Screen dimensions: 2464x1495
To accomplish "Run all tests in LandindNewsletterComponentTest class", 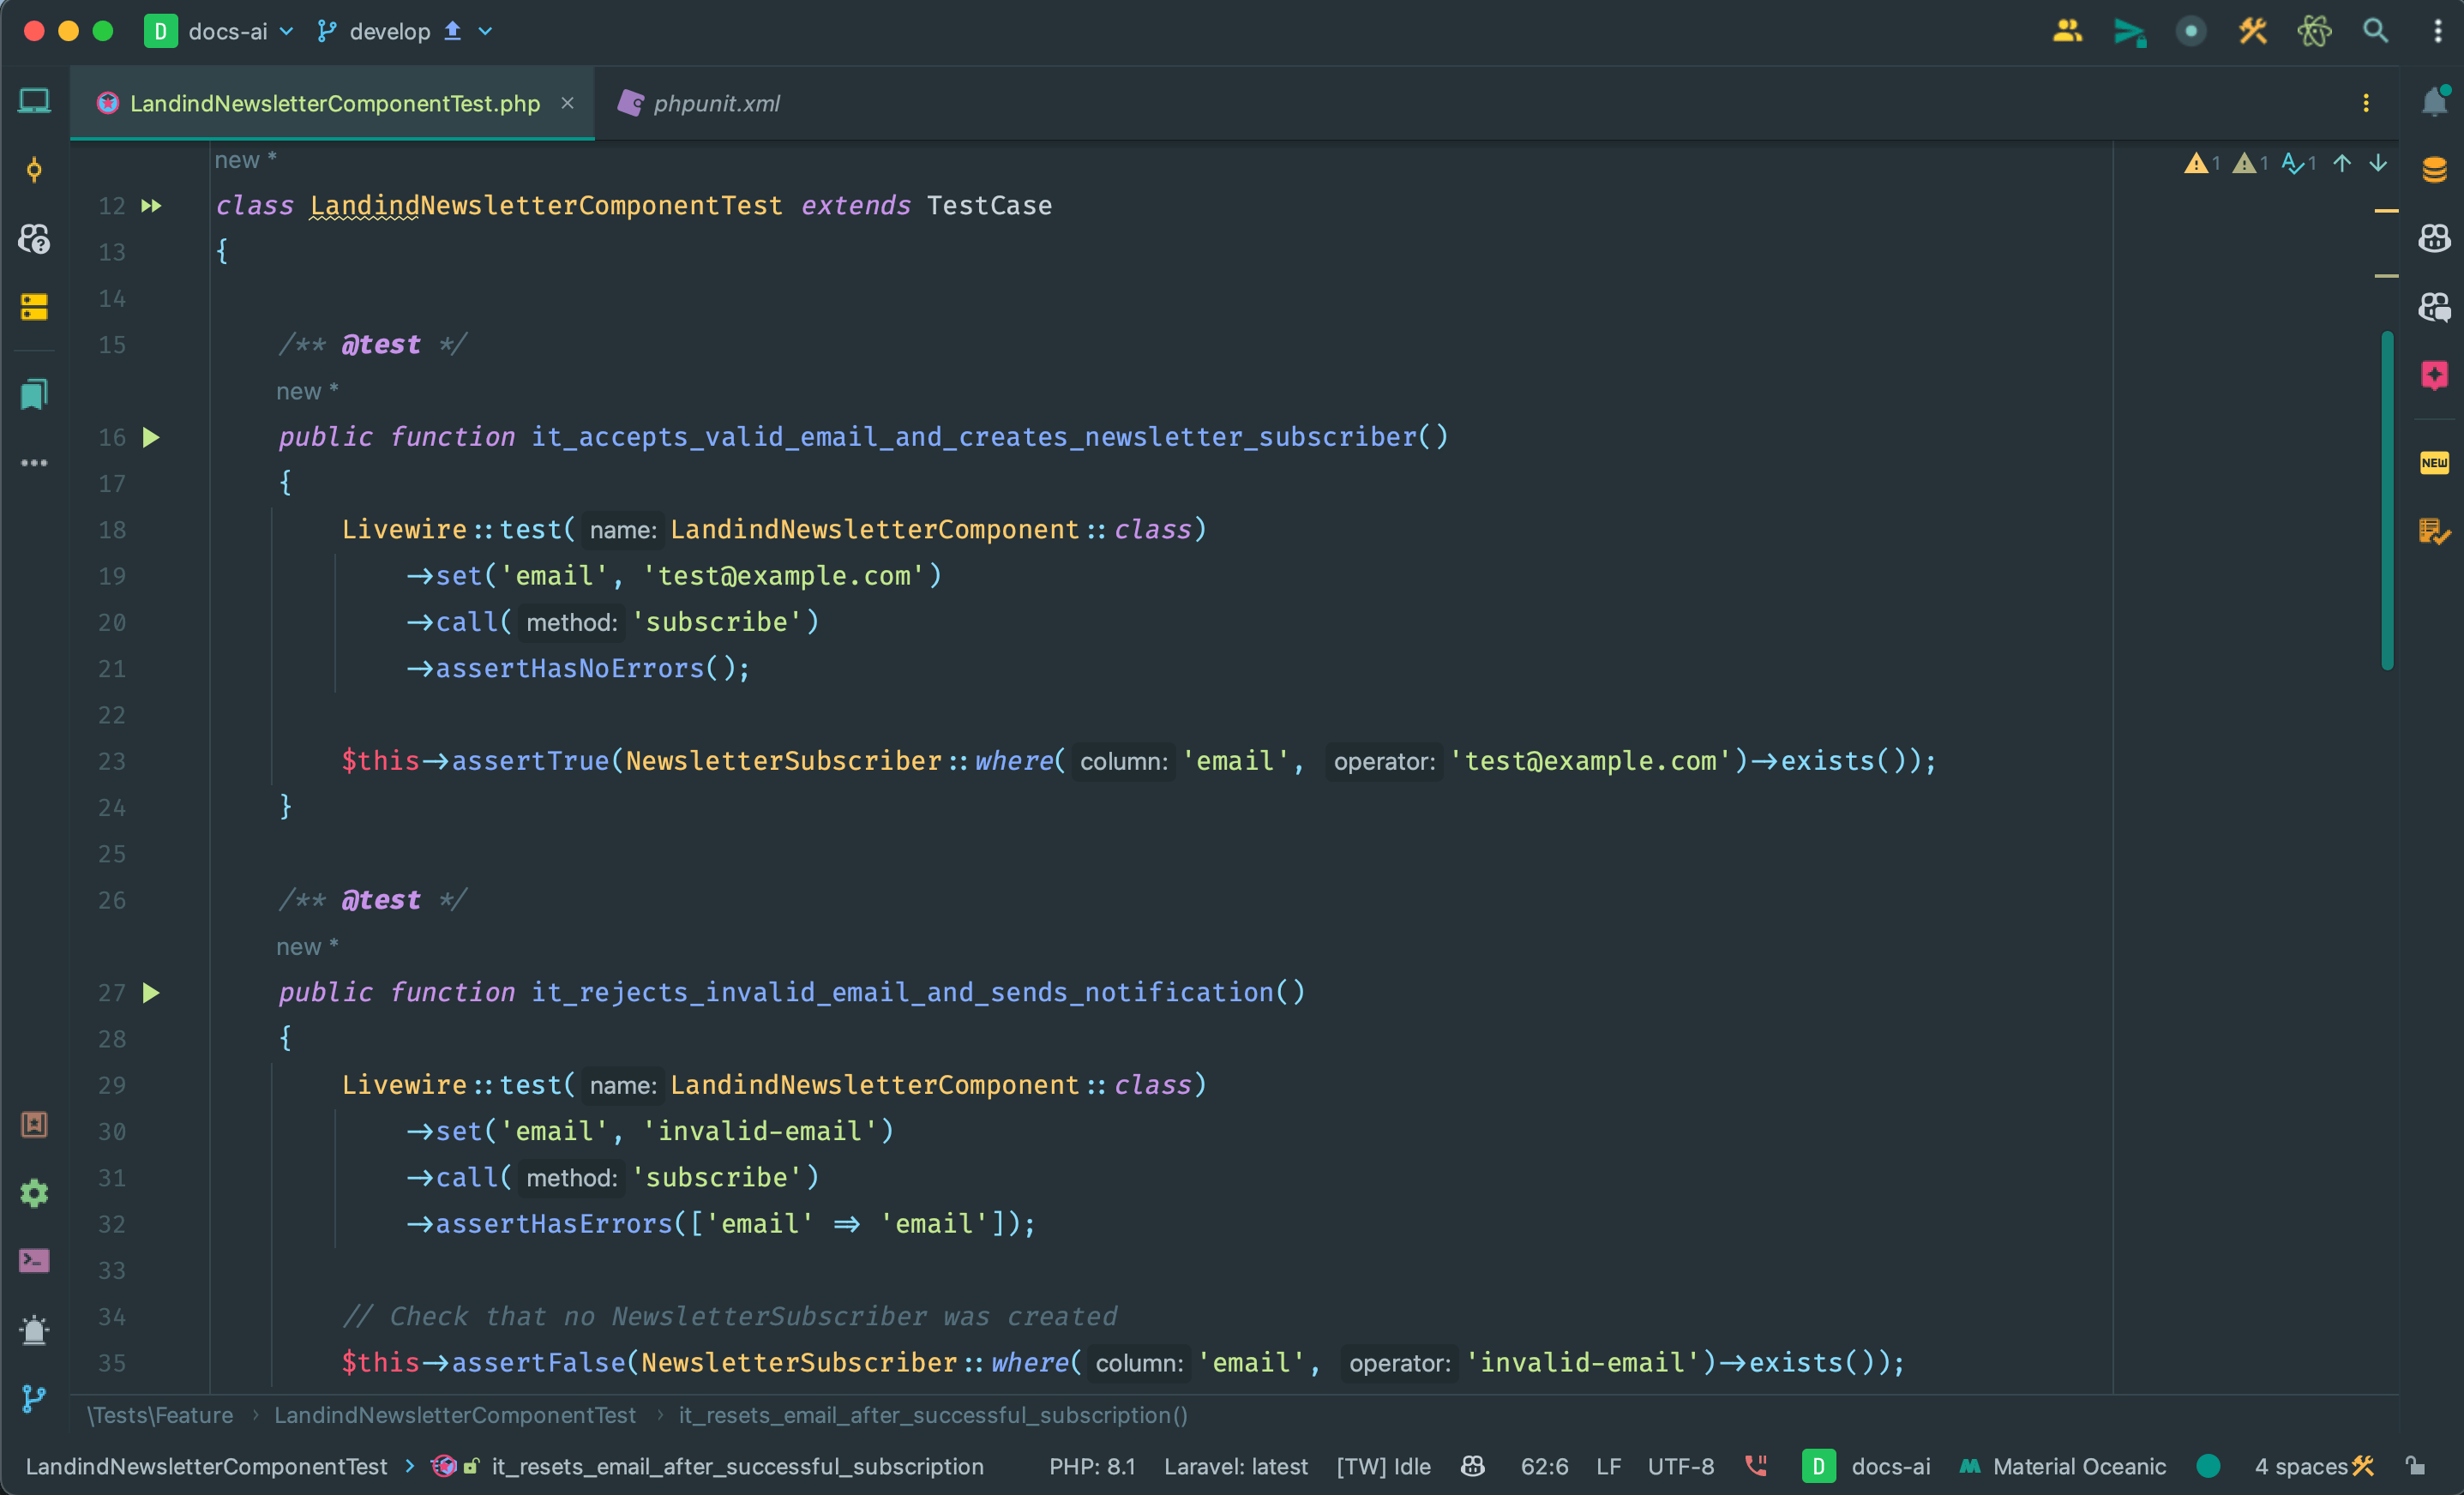I will (x=151, y=206).
